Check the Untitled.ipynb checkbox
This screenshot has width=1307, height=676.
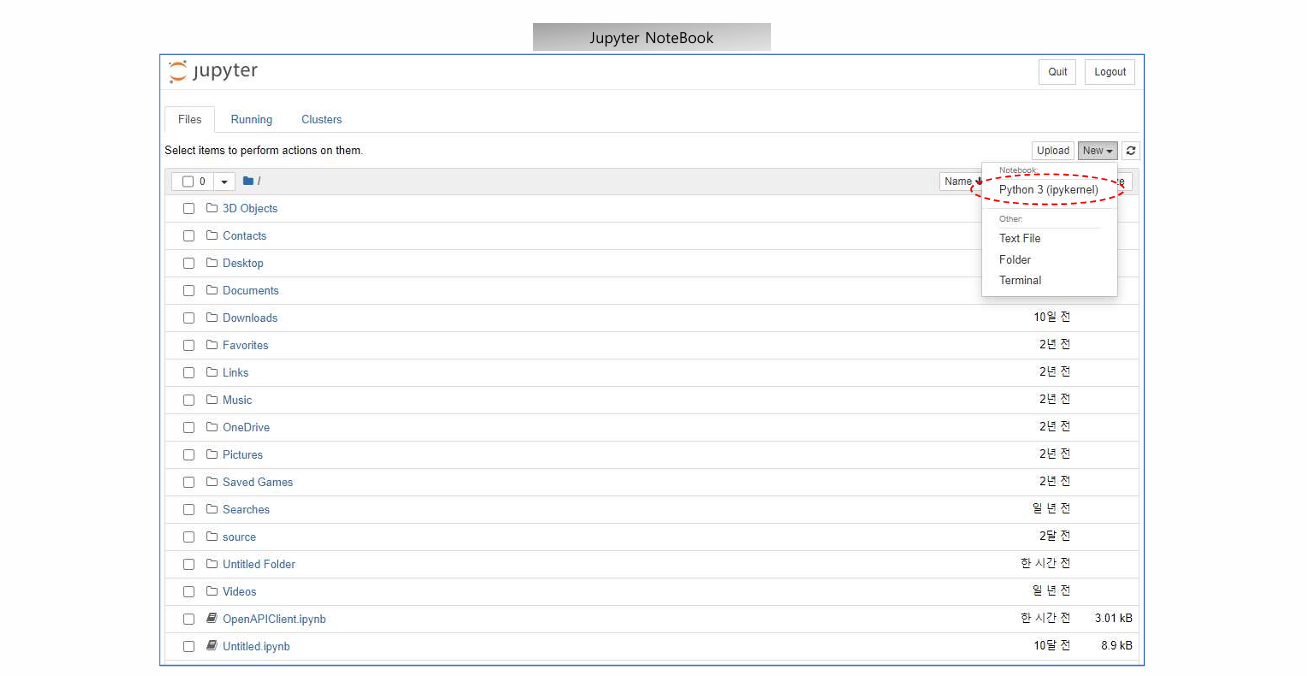click(x=188, y=647)
